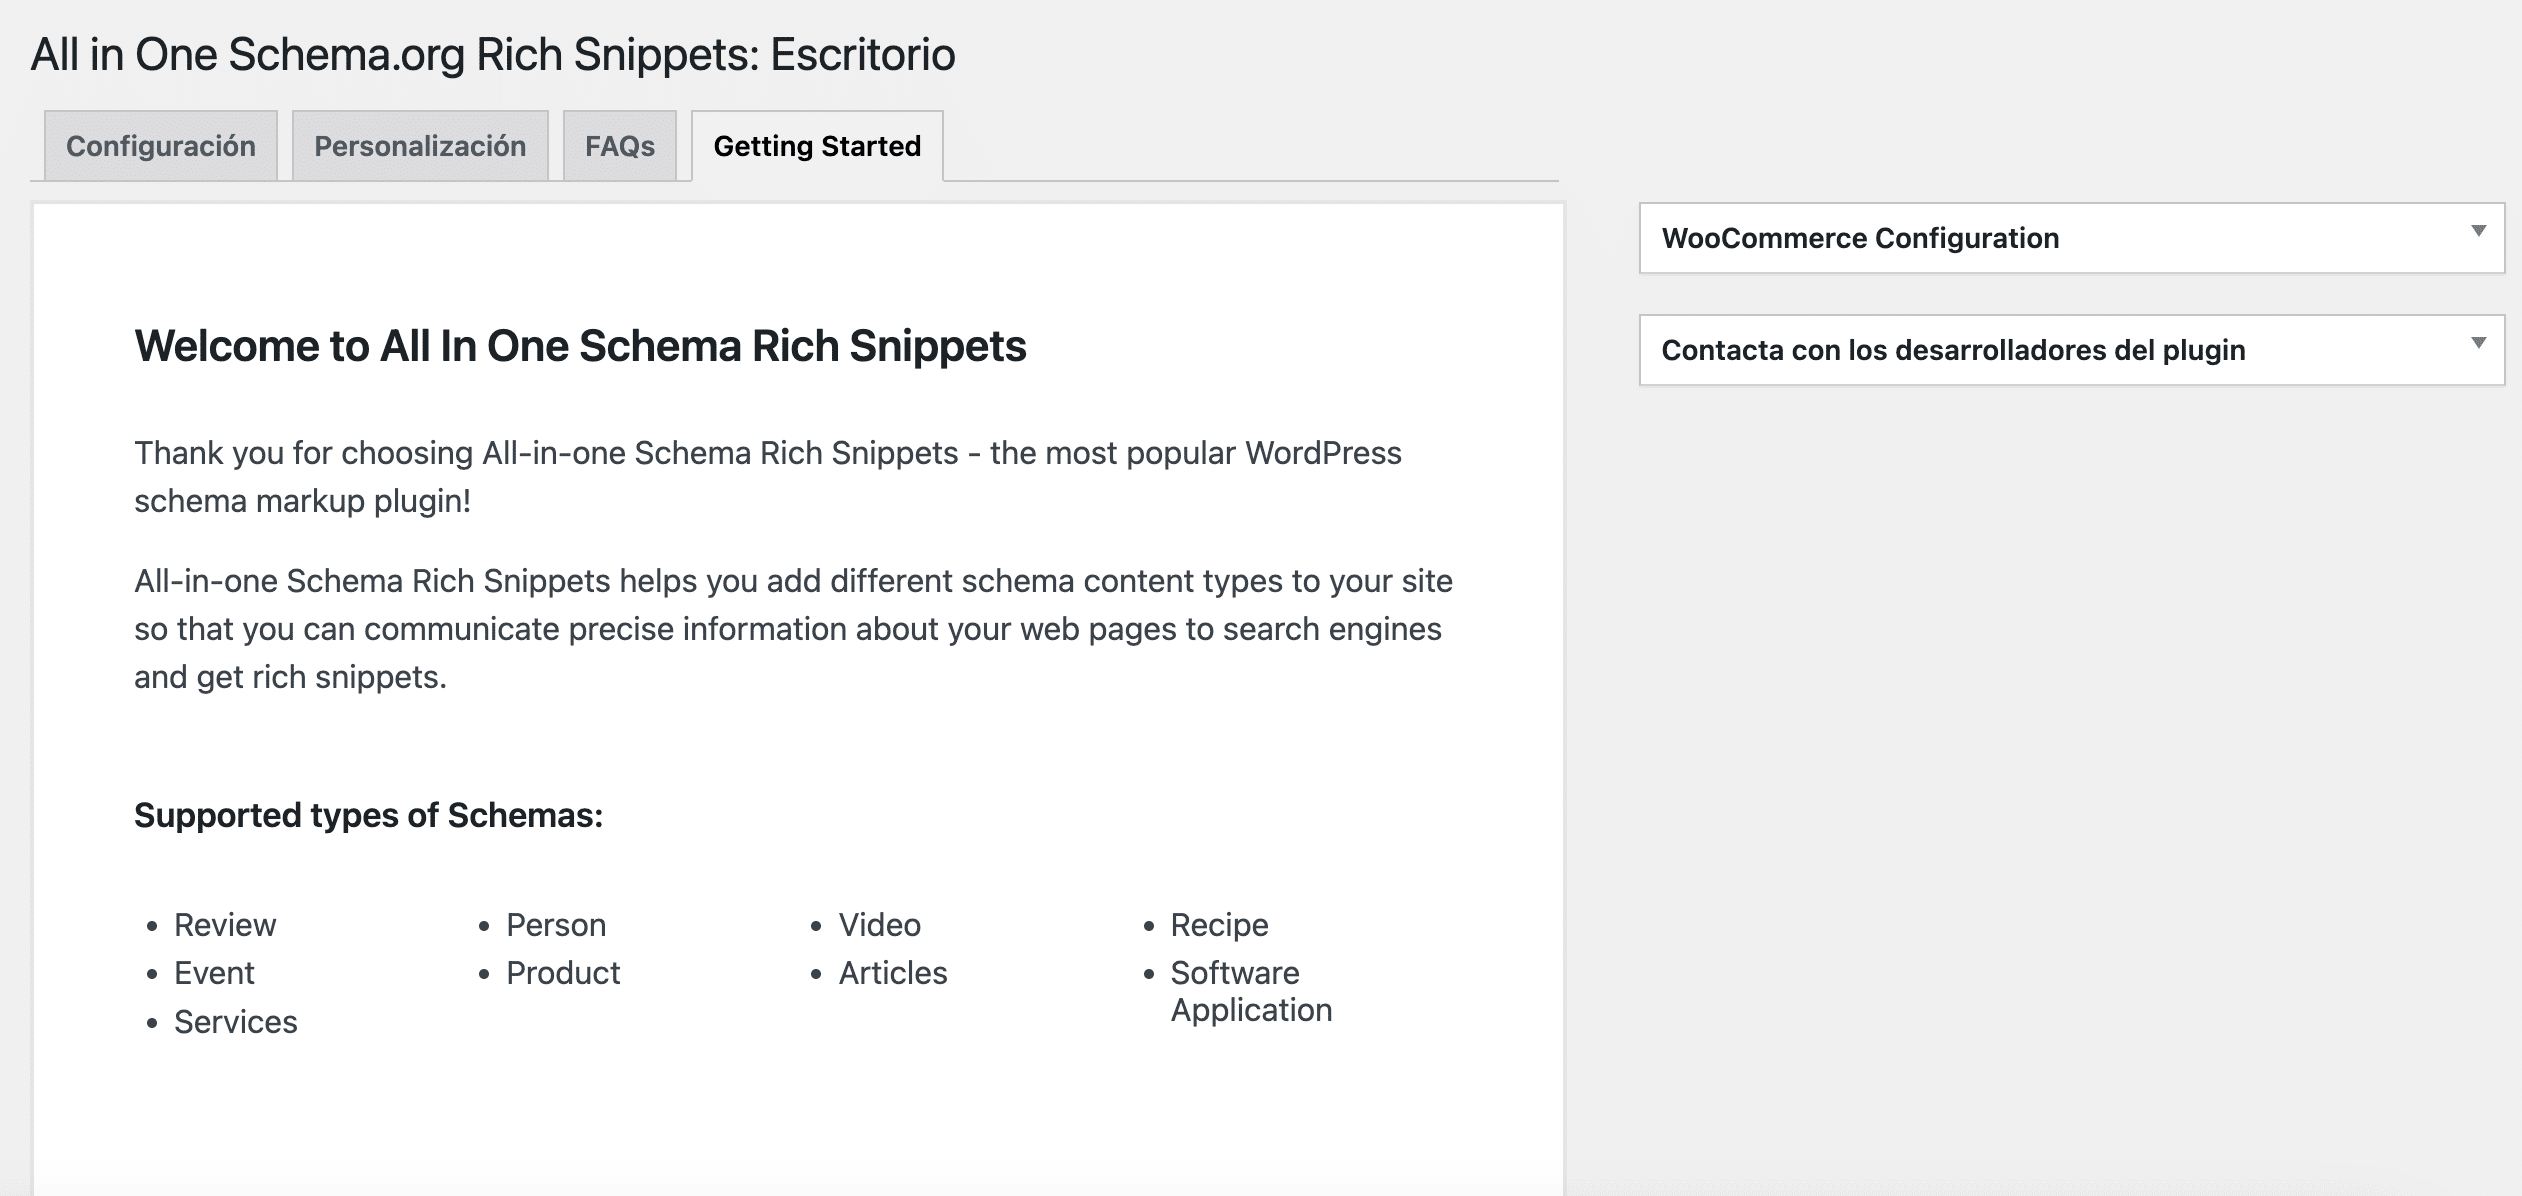Click the WooCommerce Configuration panel title

1860,238
